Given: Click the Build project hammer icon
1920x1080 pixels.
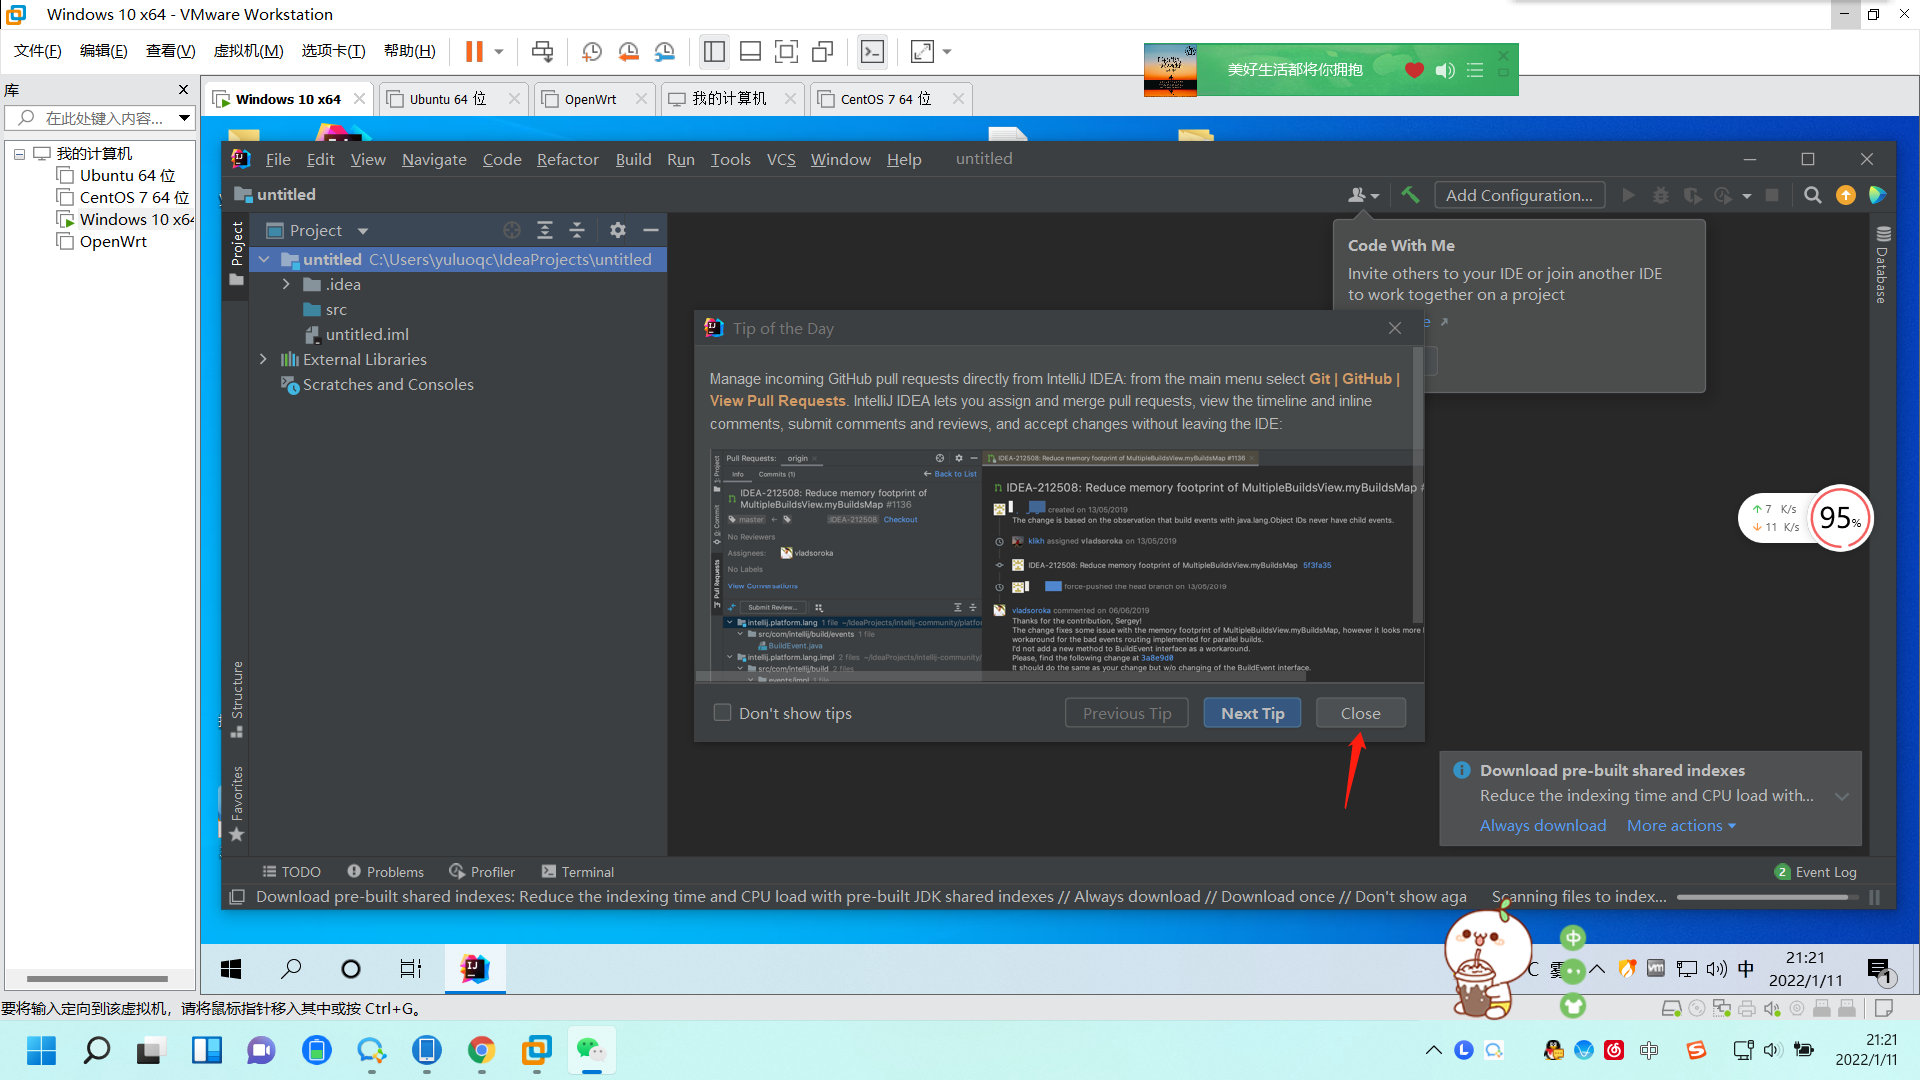Looking at the screenshot, I should [1410, 195].
